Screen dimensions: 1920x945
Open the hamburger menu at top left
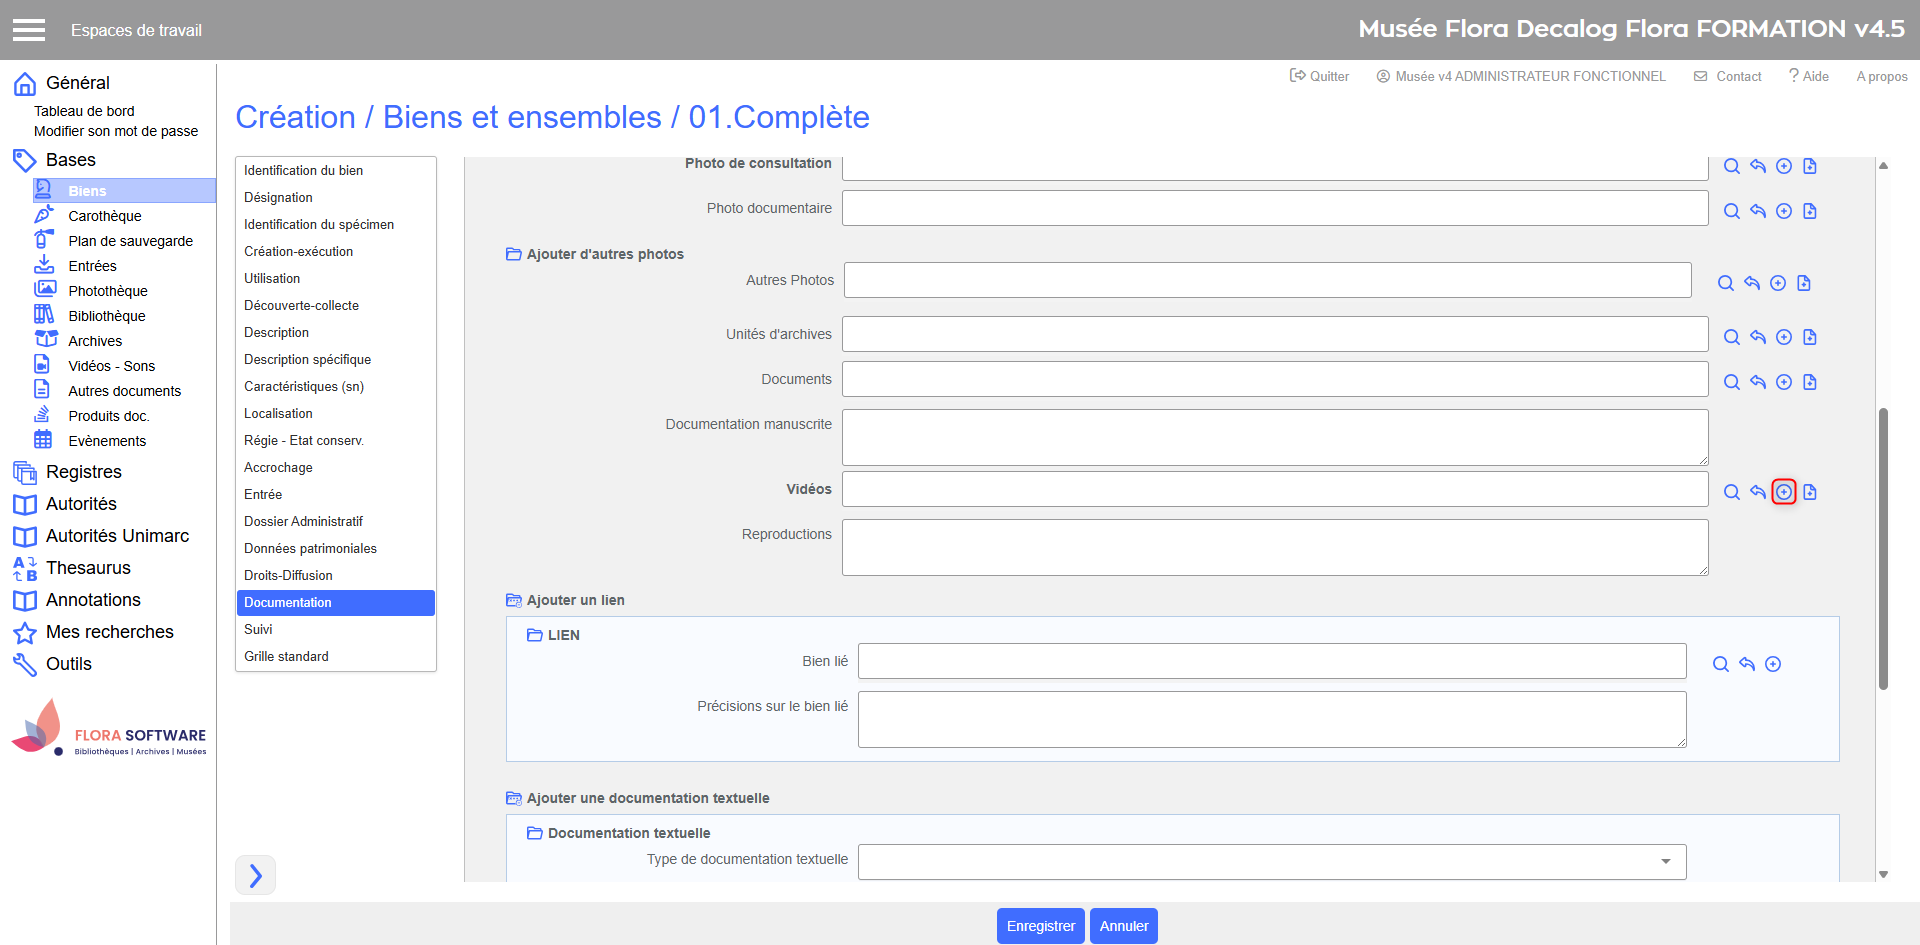[x=29, y=30]
